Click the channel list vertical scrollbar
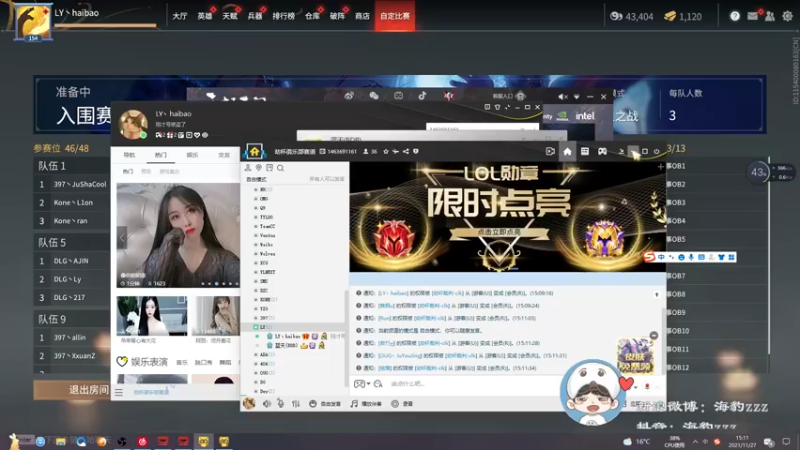 coord(346,337)
